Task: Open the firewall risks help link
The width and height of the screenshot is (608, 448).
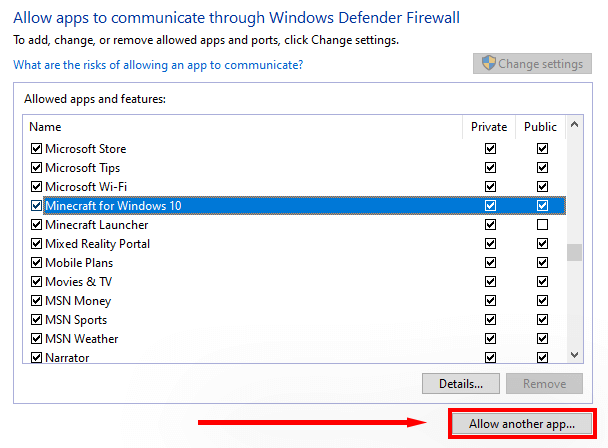Action: (158, 65)
